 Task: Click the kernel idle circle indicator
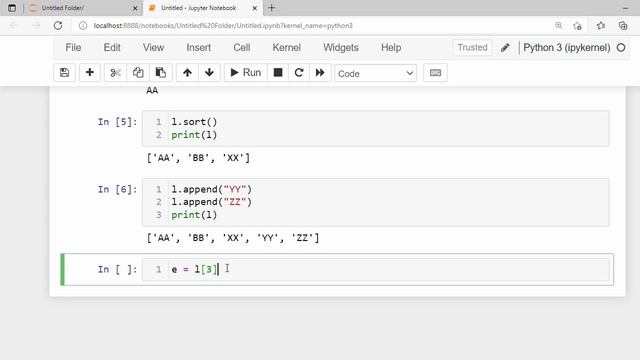[621, 48]
